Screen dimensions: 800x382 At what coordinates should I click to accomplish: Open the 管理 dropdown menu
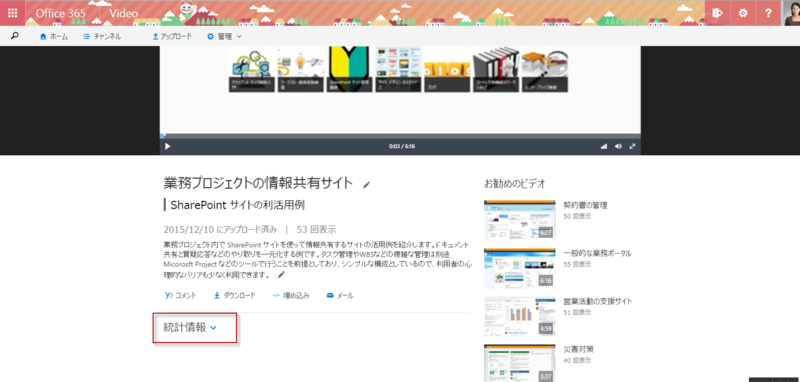(224, 37)
